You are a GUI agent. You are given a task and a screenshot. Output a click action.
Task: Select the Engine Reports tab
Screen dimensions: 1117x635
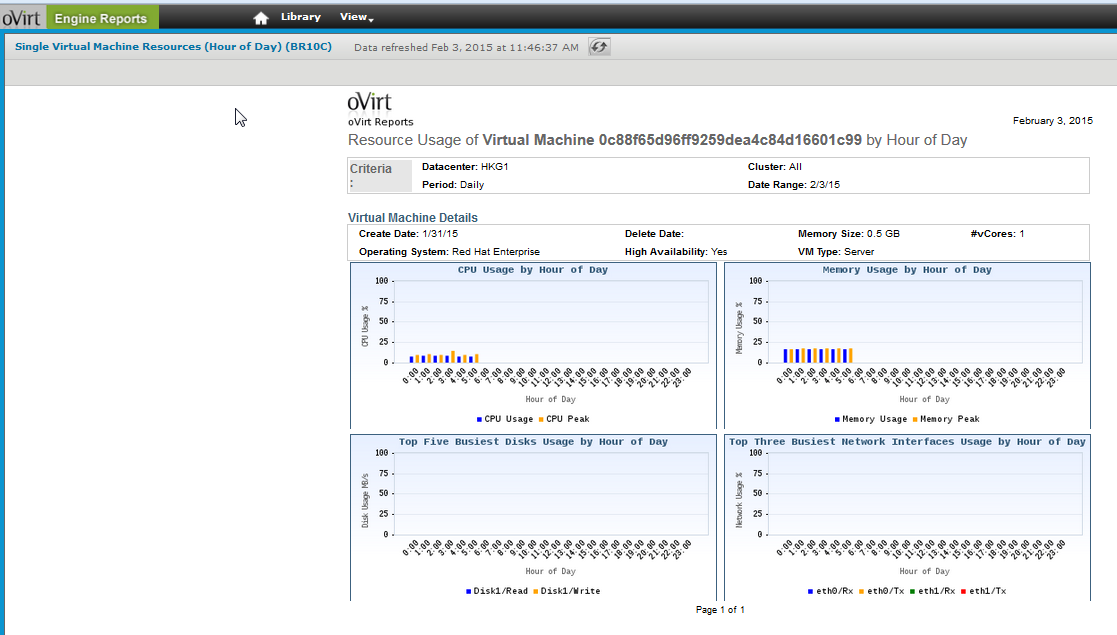click(x=100, y=18)
